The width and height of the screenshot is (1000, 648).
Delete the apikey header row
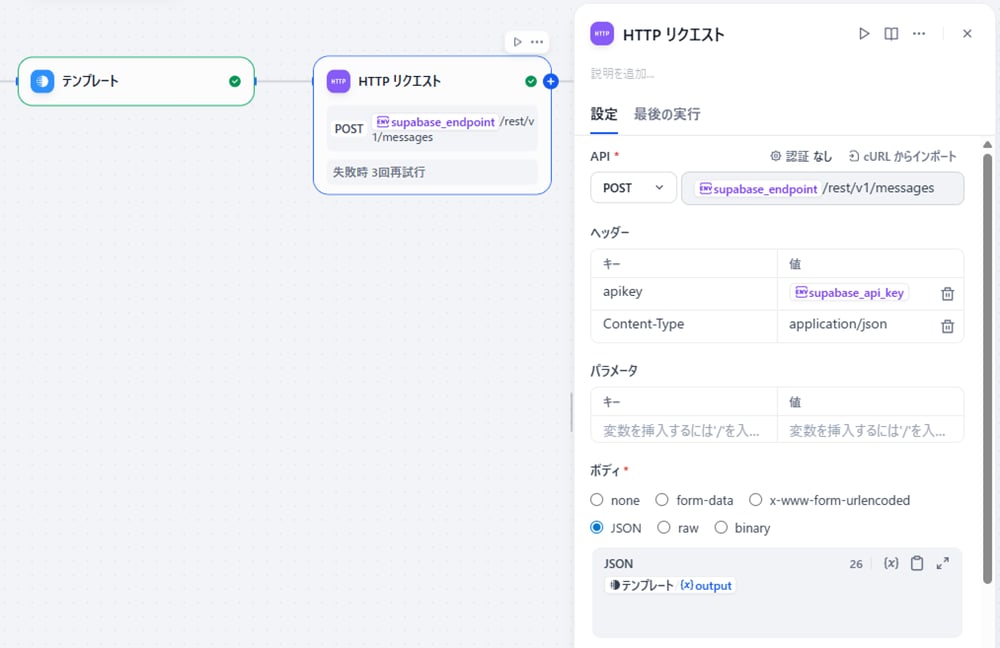click(947, 294)
